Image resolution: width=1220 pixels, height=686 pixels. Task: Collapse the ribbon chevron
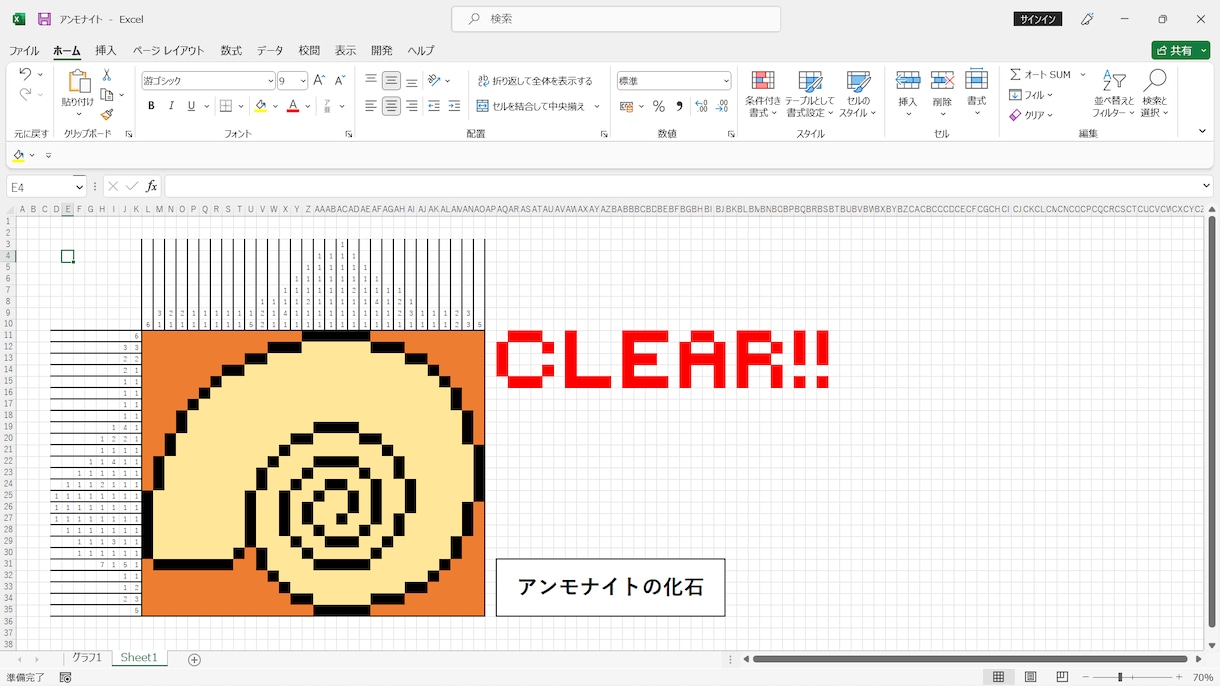pos(1202,131)
